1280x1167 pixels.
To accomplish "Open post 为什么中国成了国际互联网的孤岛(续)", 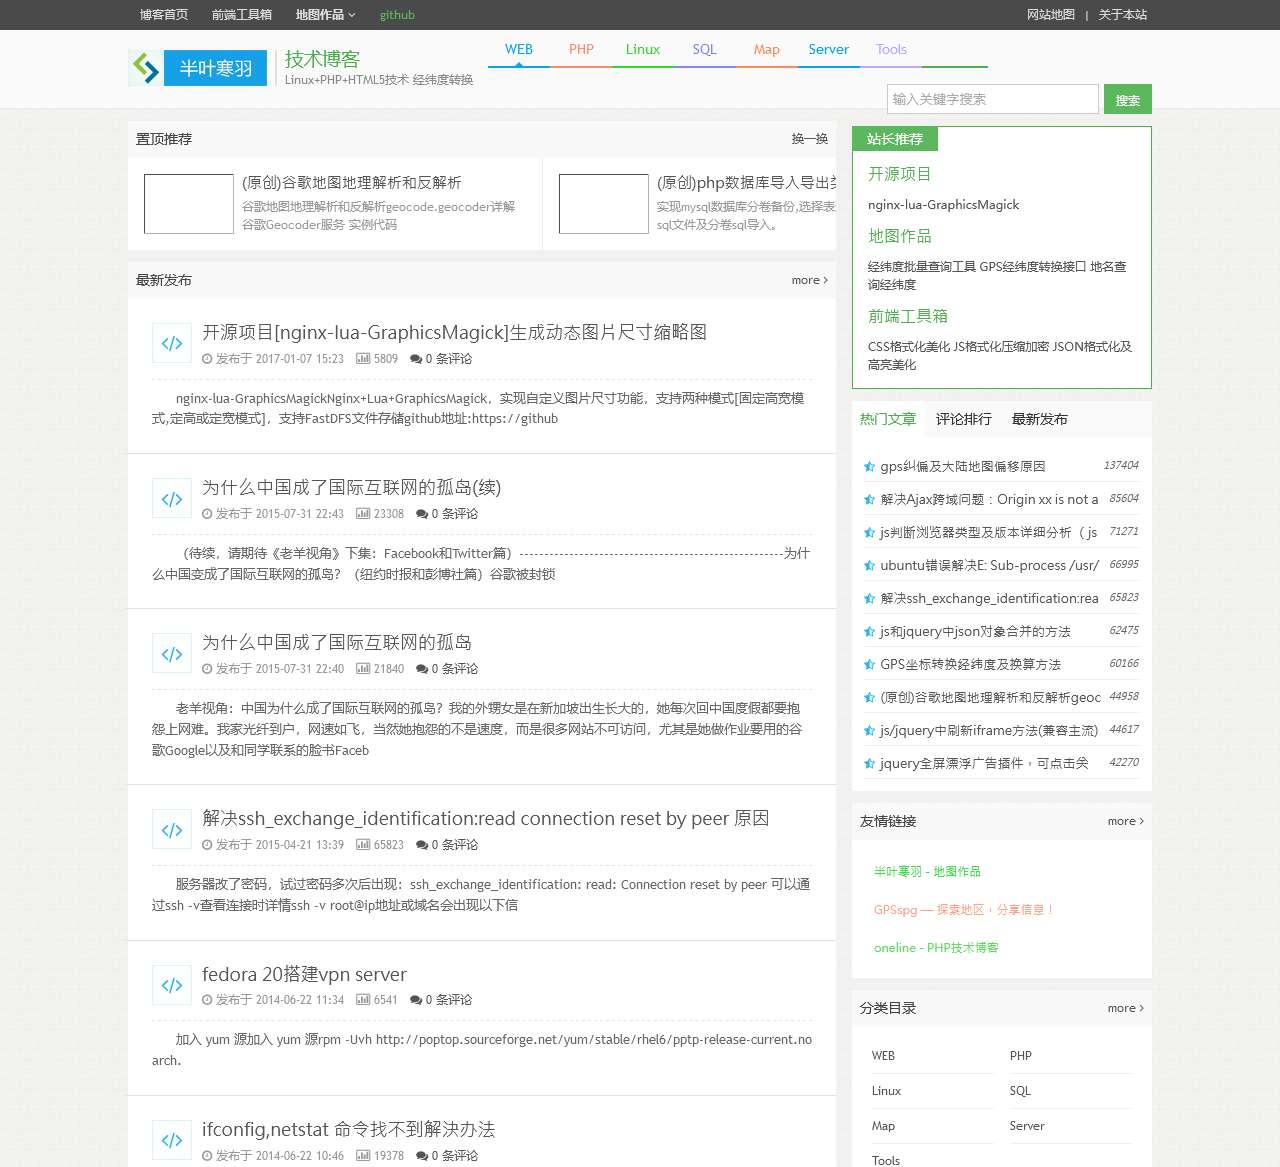I will click(x=351, y=487).
